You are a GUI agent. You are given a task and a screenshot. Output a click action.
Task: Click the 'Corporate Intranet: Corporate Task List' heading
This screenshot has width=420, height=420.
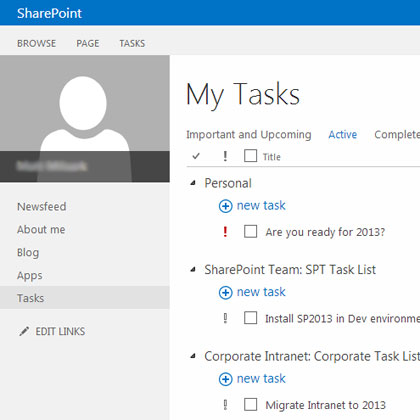(312, 356)
